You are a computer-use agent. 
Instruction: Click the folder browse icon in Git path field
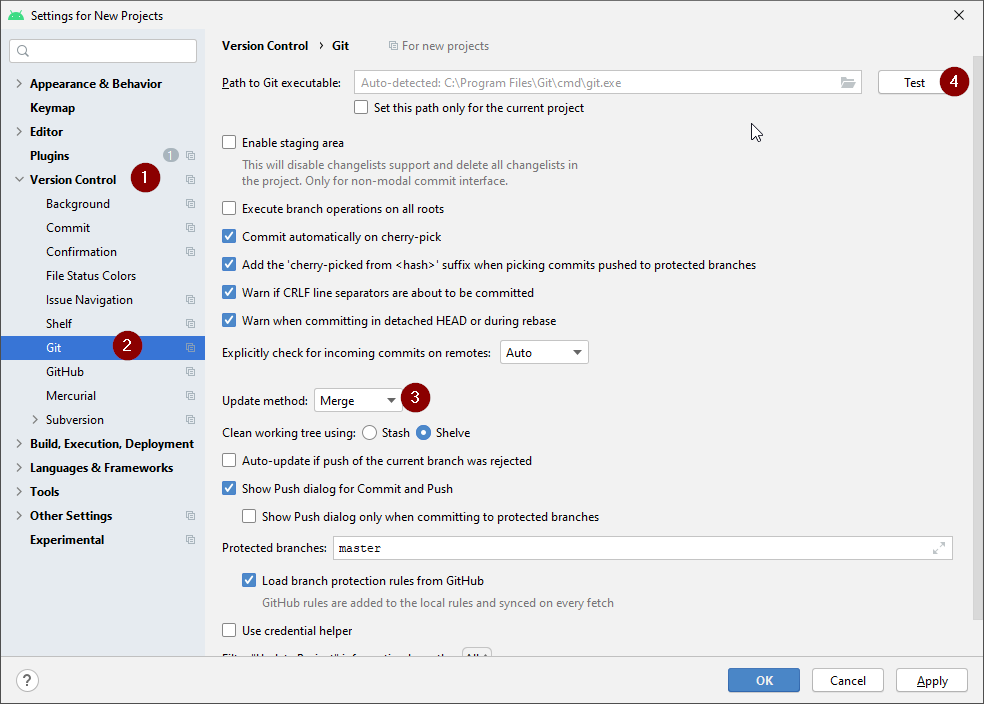click(x=847, y=82)
